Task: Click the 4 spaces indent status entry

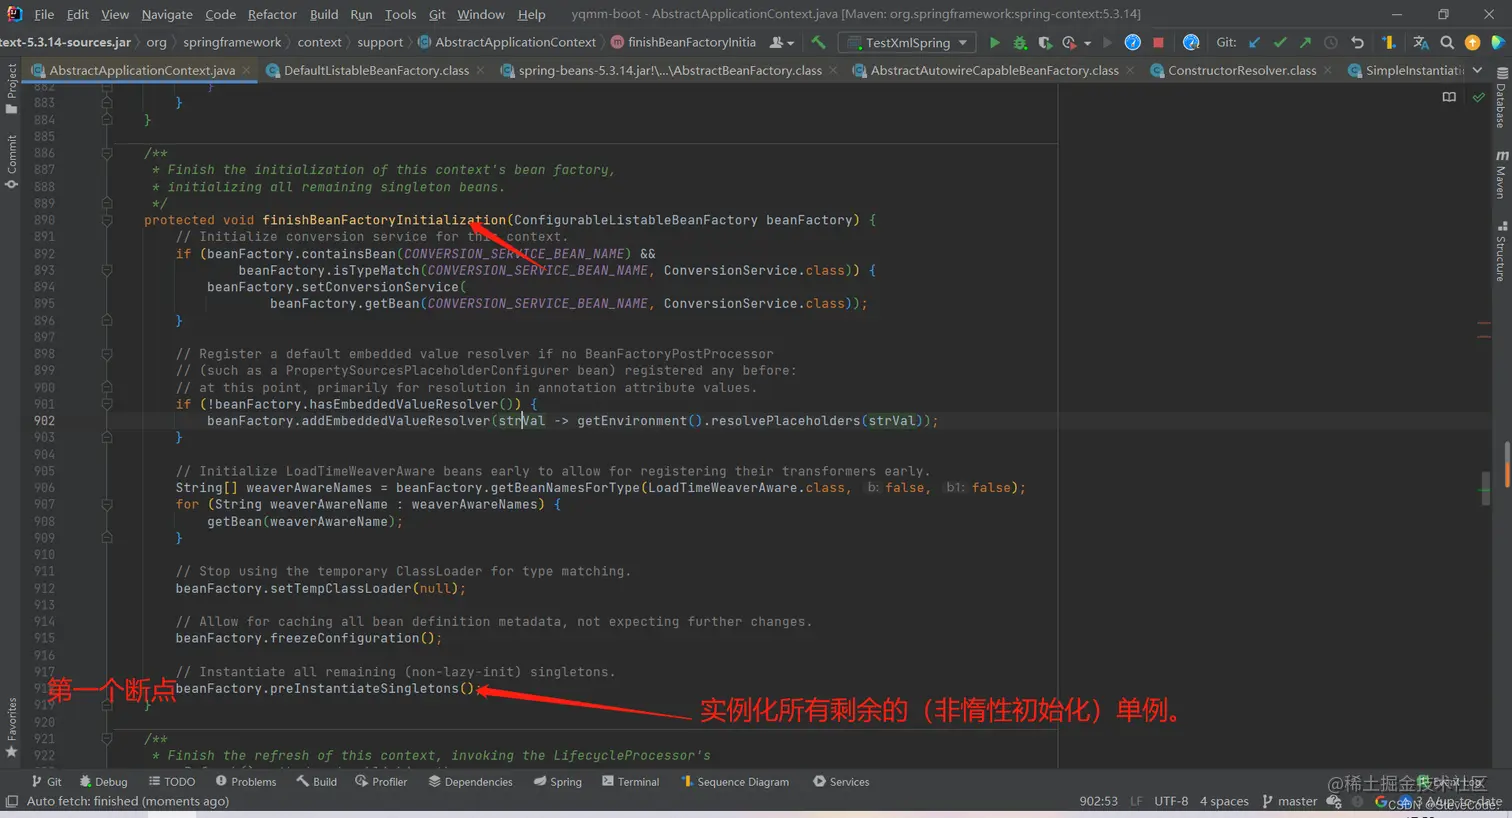Action: click(x=1224, y=801)
